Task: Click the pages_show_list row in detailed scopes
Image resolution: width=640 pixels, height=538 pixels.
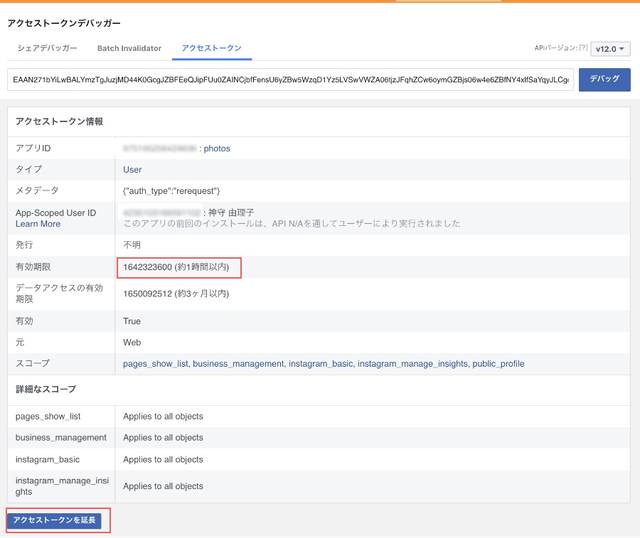Action: (318, 416)
